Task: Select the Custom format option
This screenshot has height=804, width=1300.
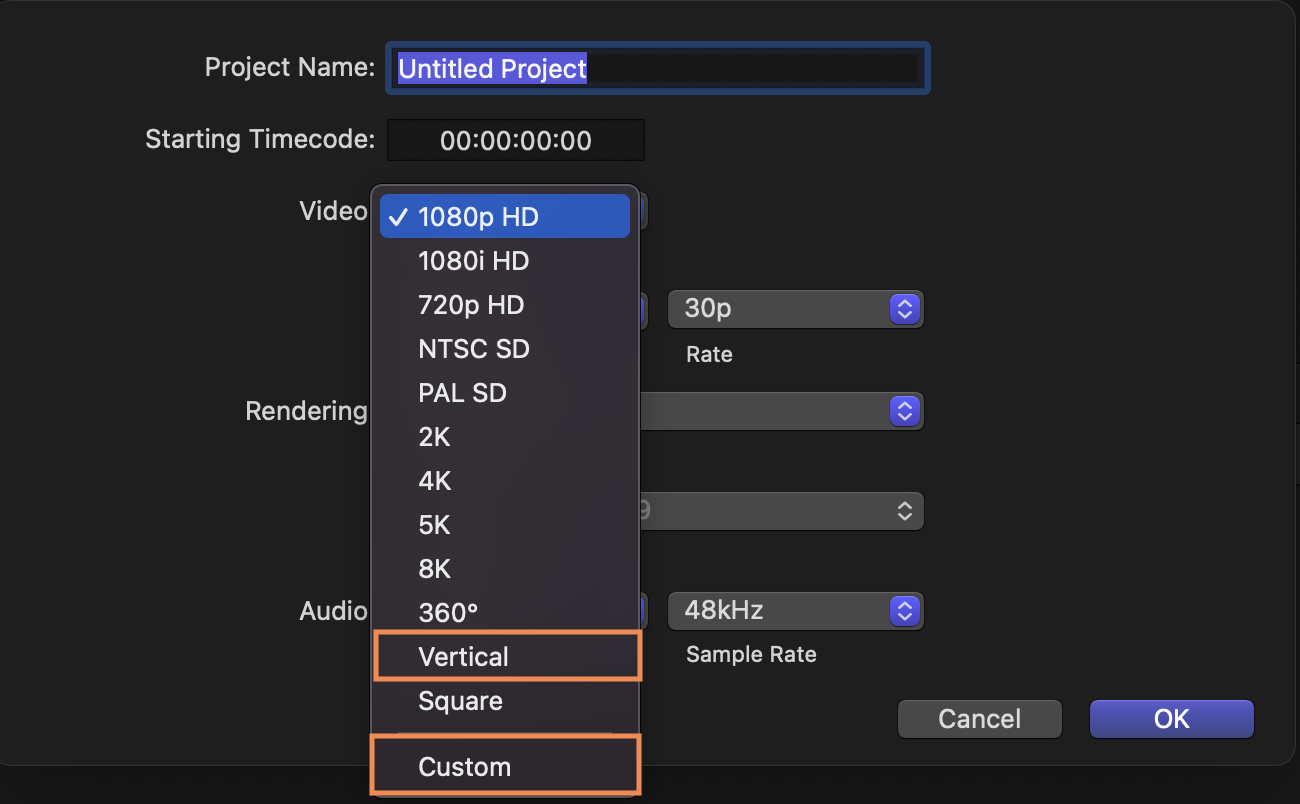Action: click(x=505, y=767)
